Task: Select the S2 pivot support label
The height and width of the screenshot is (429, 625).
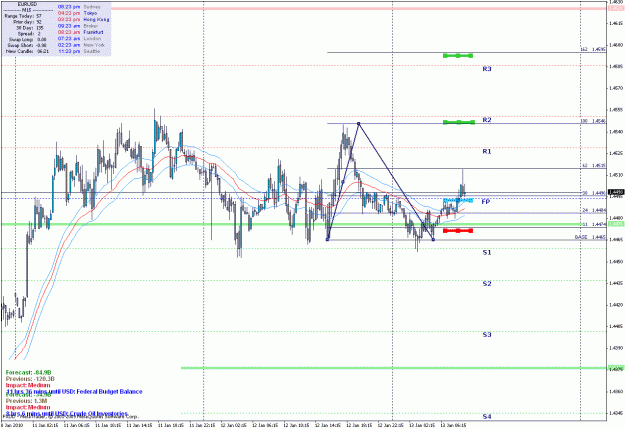Action: 487,283
